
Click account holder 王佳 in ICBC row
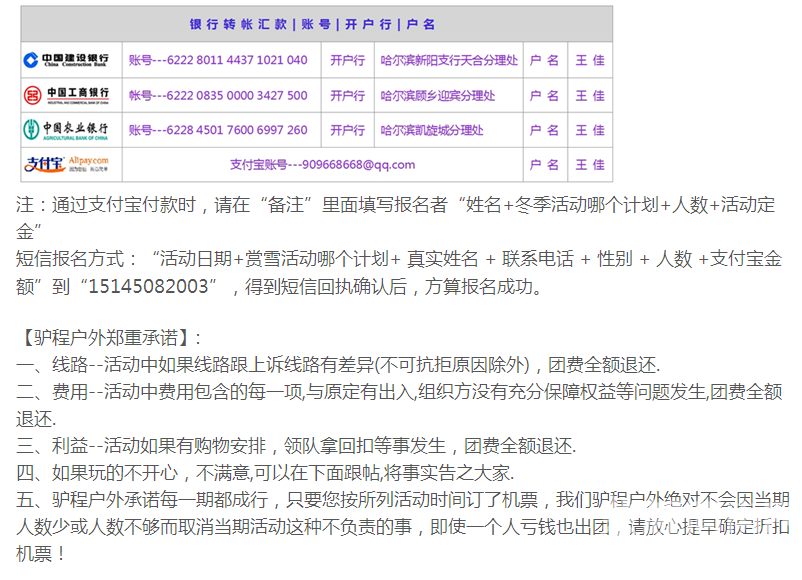click(589, 96)
